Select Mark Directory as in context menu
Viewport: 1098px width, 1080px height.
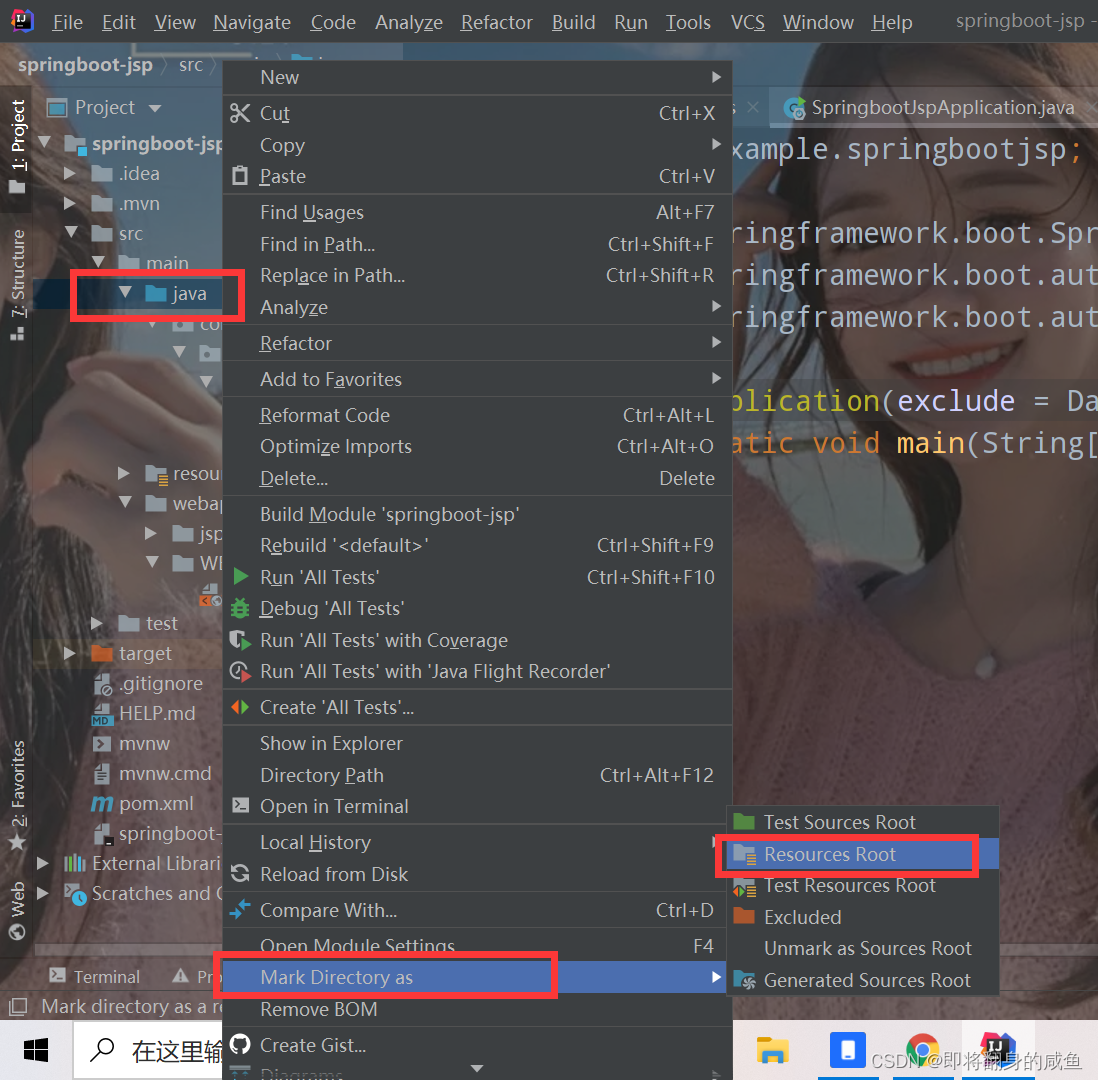474,976
